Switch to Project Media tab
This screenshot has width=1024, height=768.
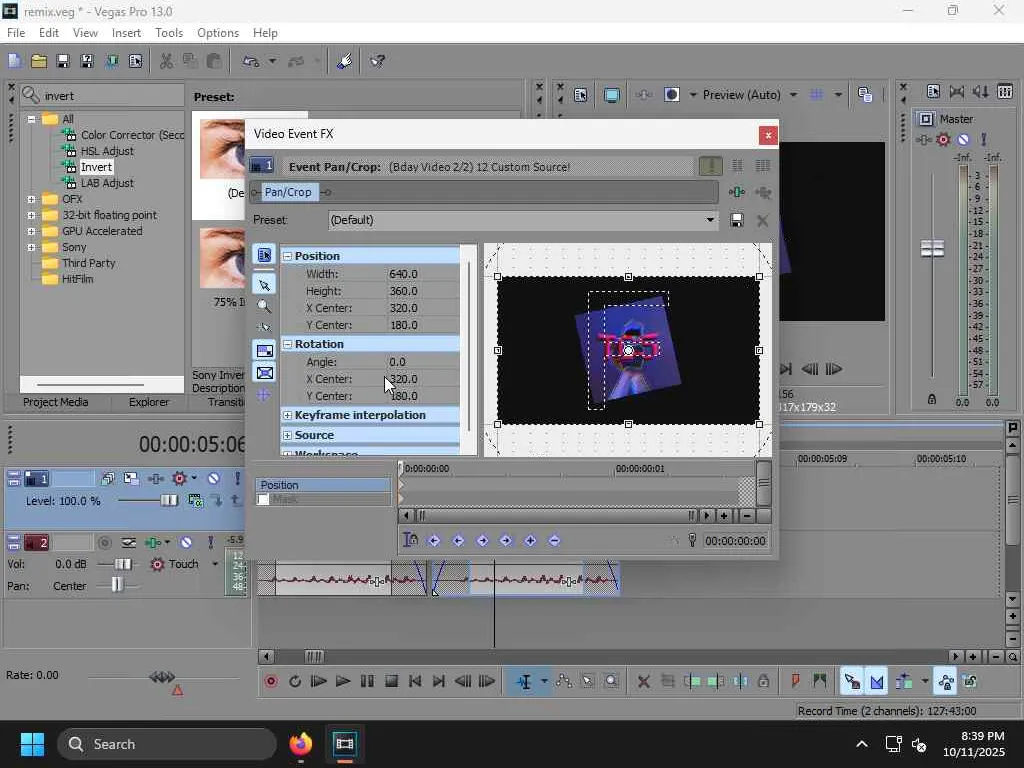click(56, 402)
